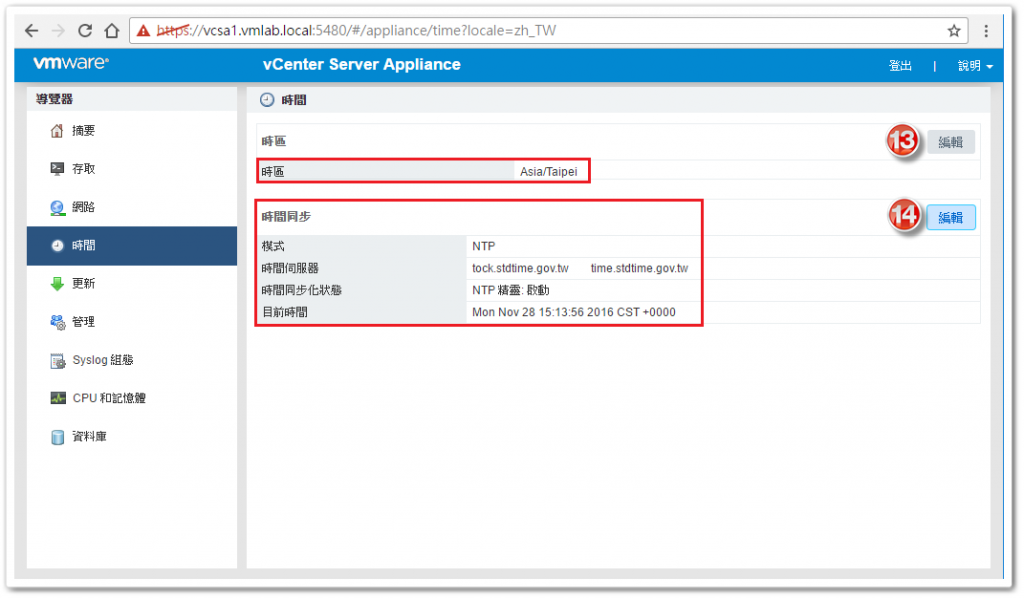Viewport: 1024px width, 599px height.
Task: Open the 摘要 navigator item
Action: [x=132, y=131]
